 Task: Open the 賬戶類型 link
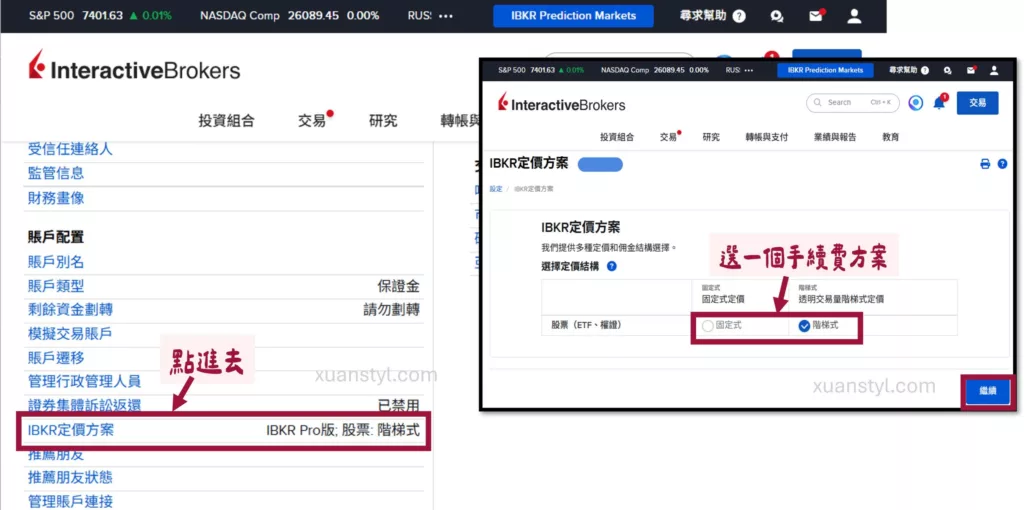[56, 286]
